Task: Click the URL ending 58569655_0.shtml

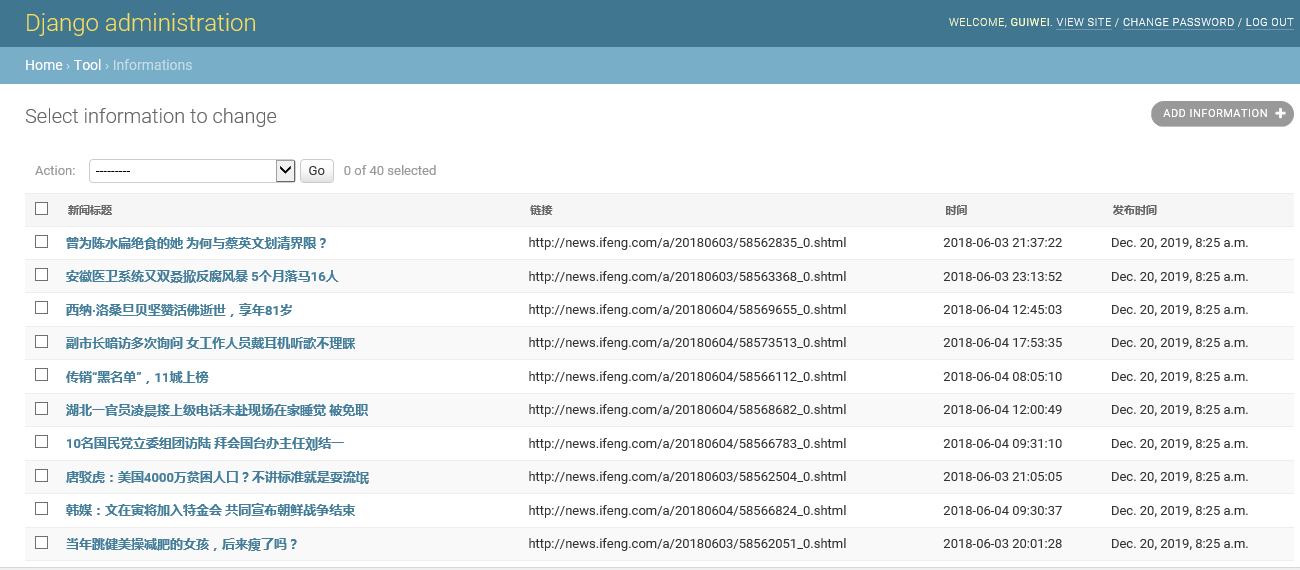Action: pos(687,310)
